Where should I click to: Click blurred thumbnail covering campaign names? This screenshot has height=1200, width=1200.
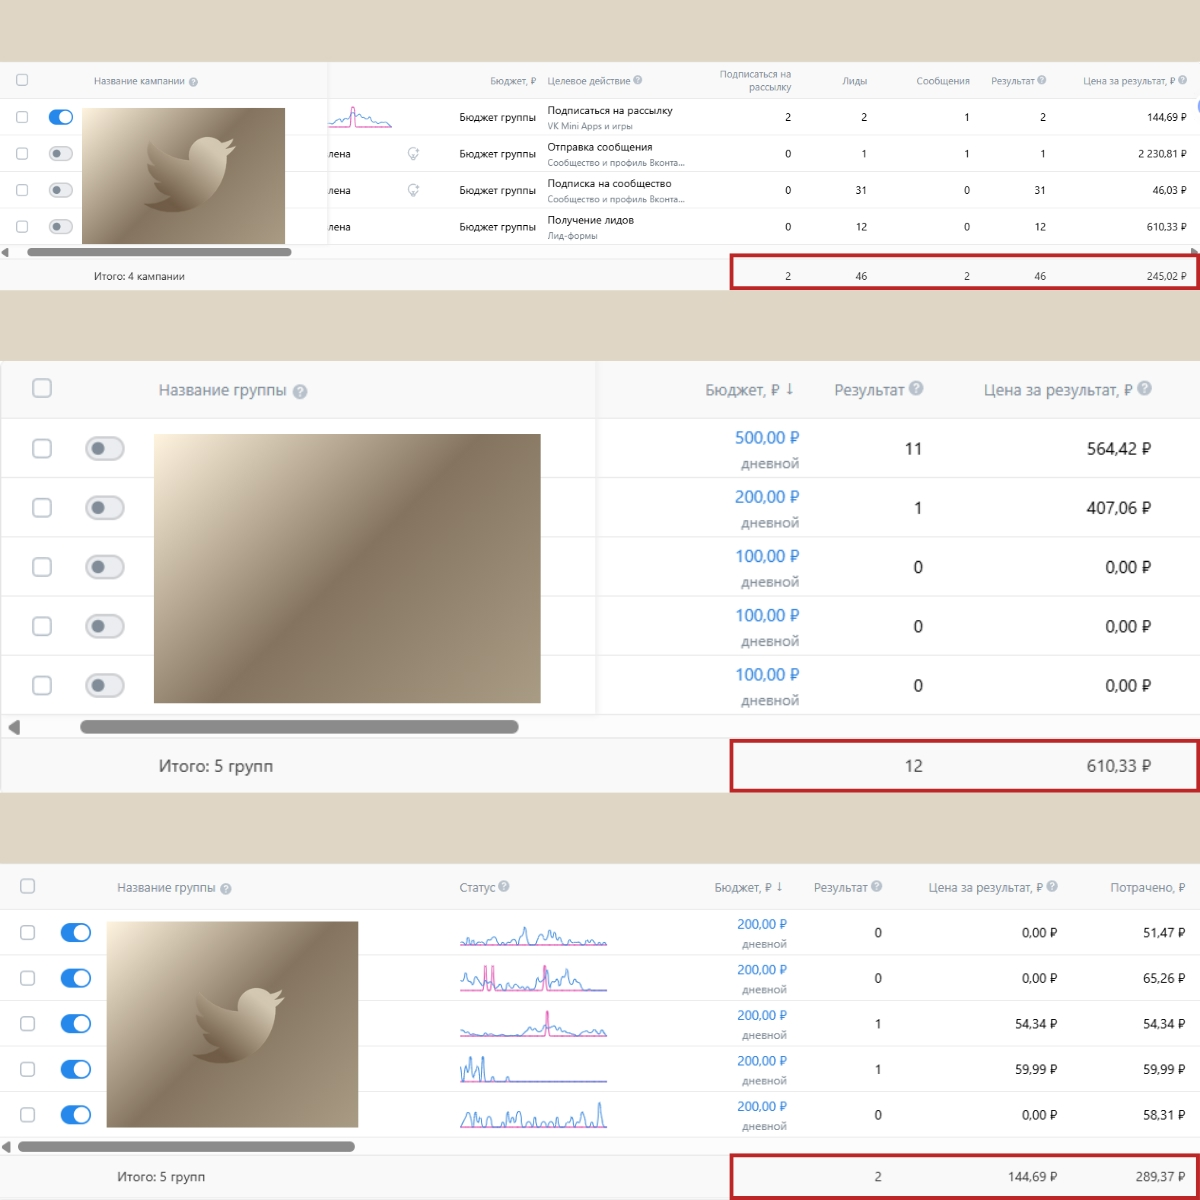(183, 176)
